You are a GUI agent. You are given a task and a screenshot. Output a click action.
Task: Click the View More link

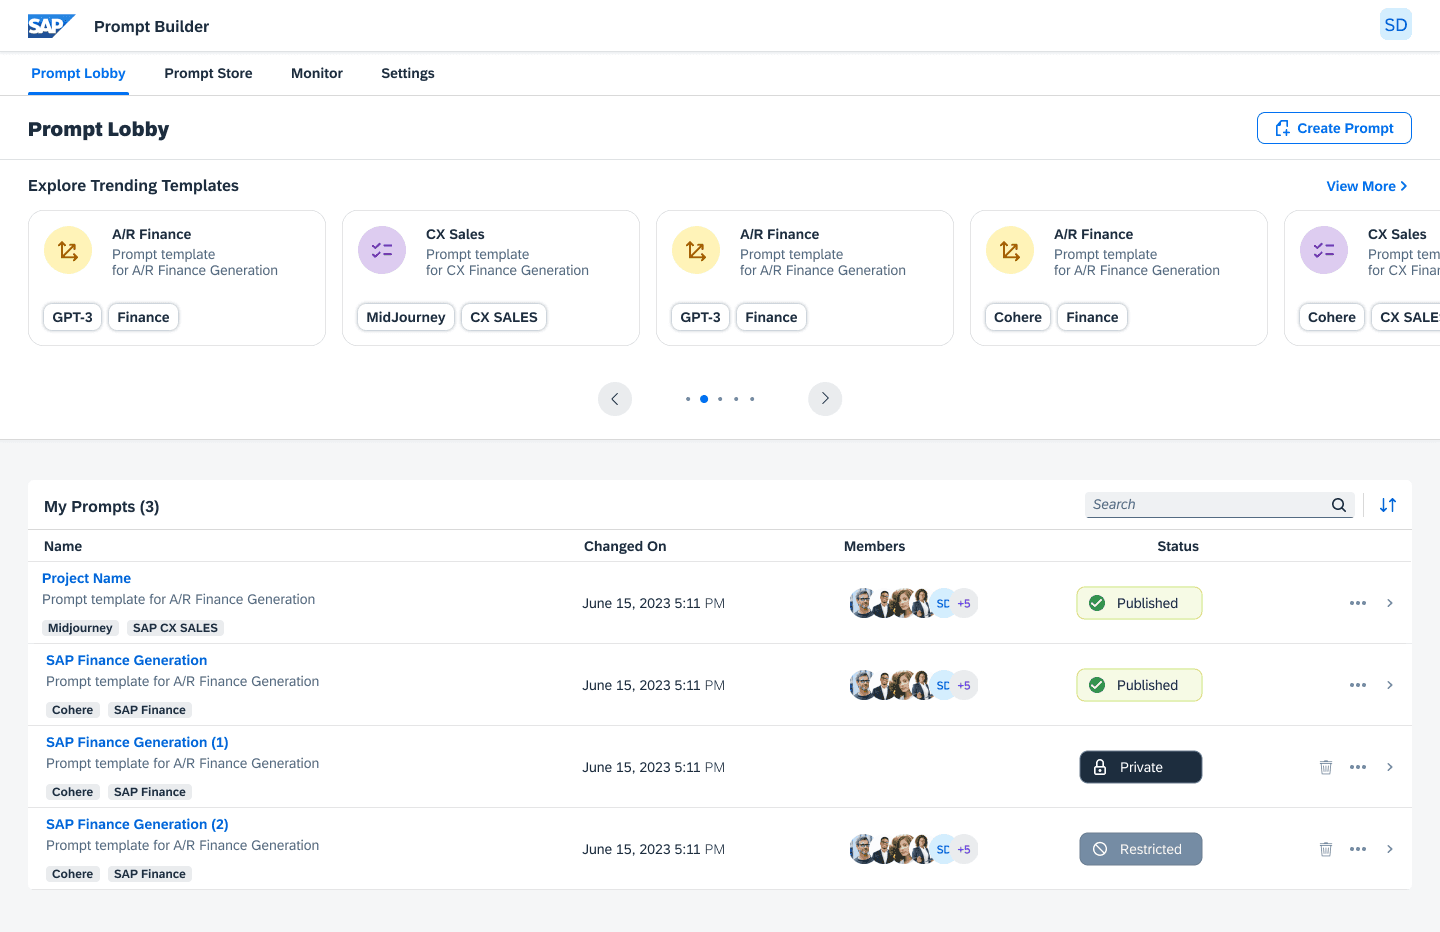[1366, 186]
